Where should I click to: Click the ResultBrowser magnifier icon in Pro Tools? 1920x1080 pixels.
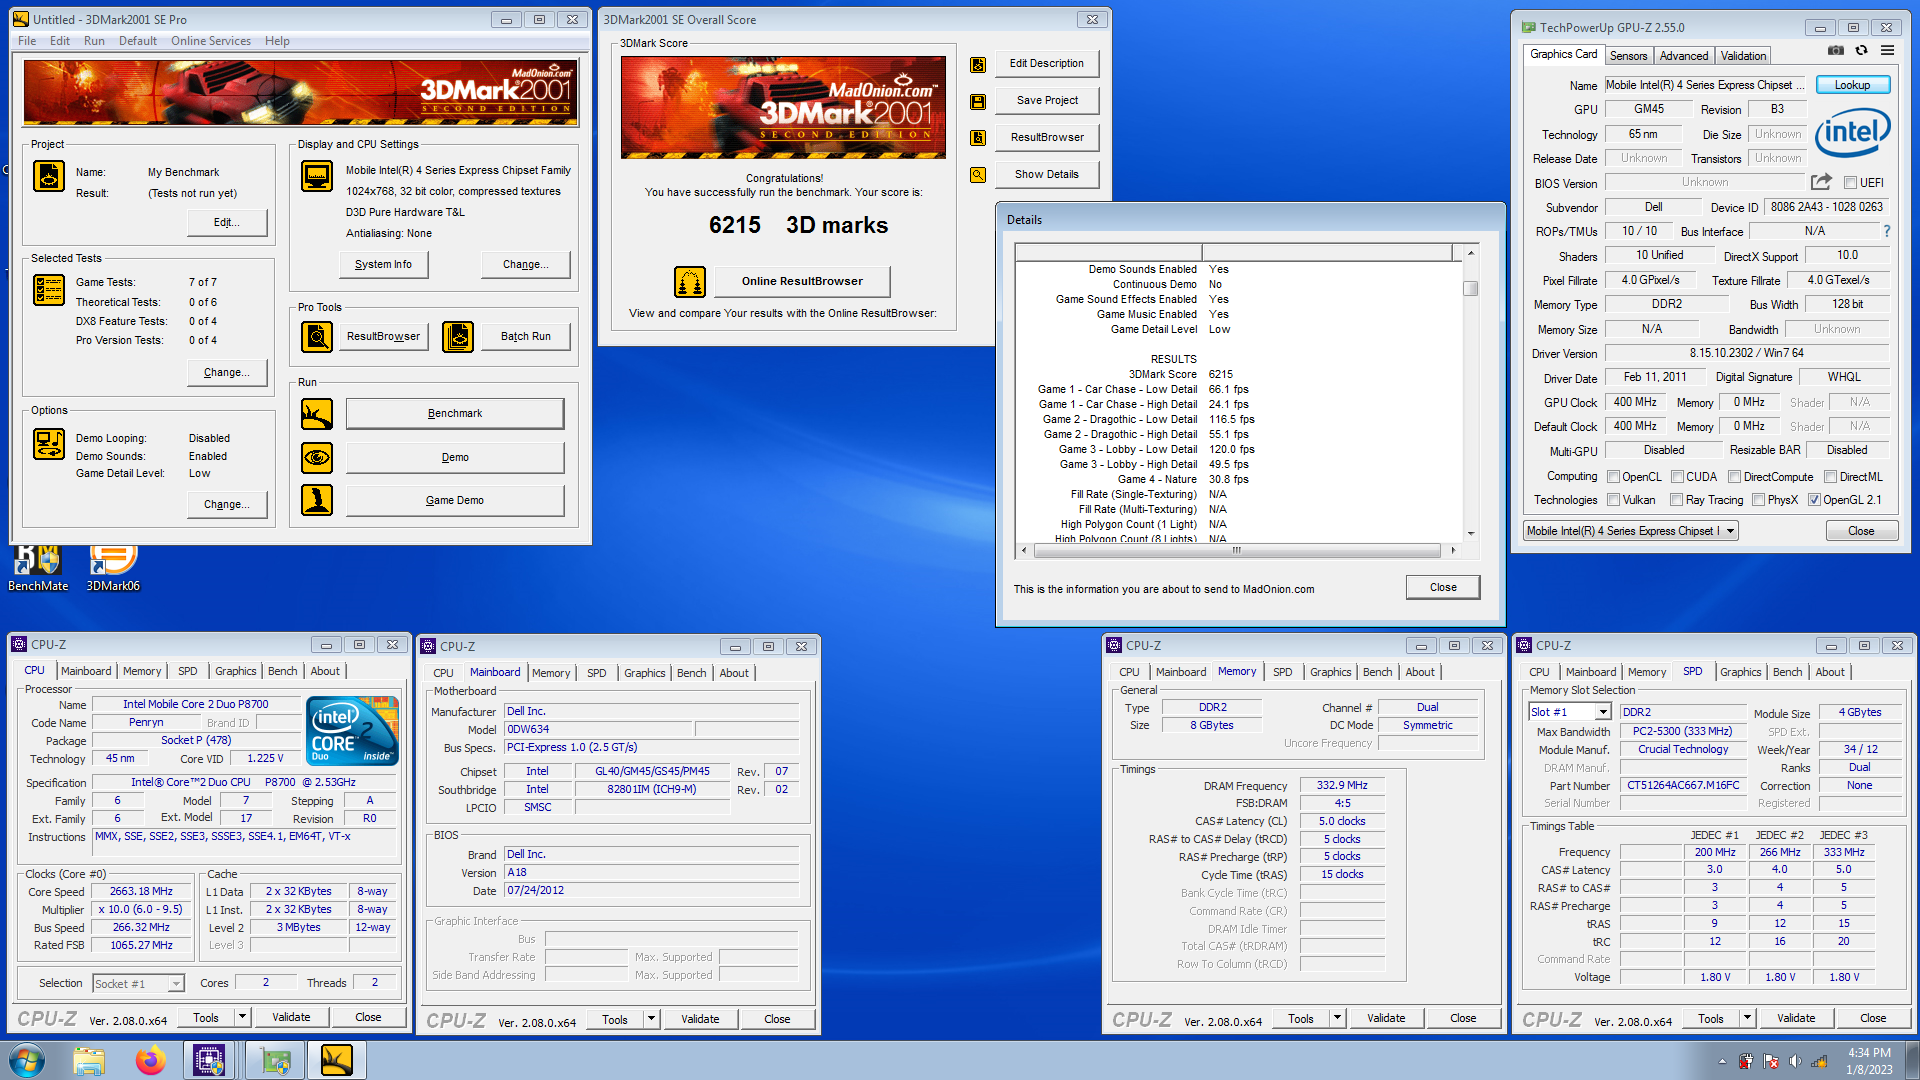pos(317,337)
